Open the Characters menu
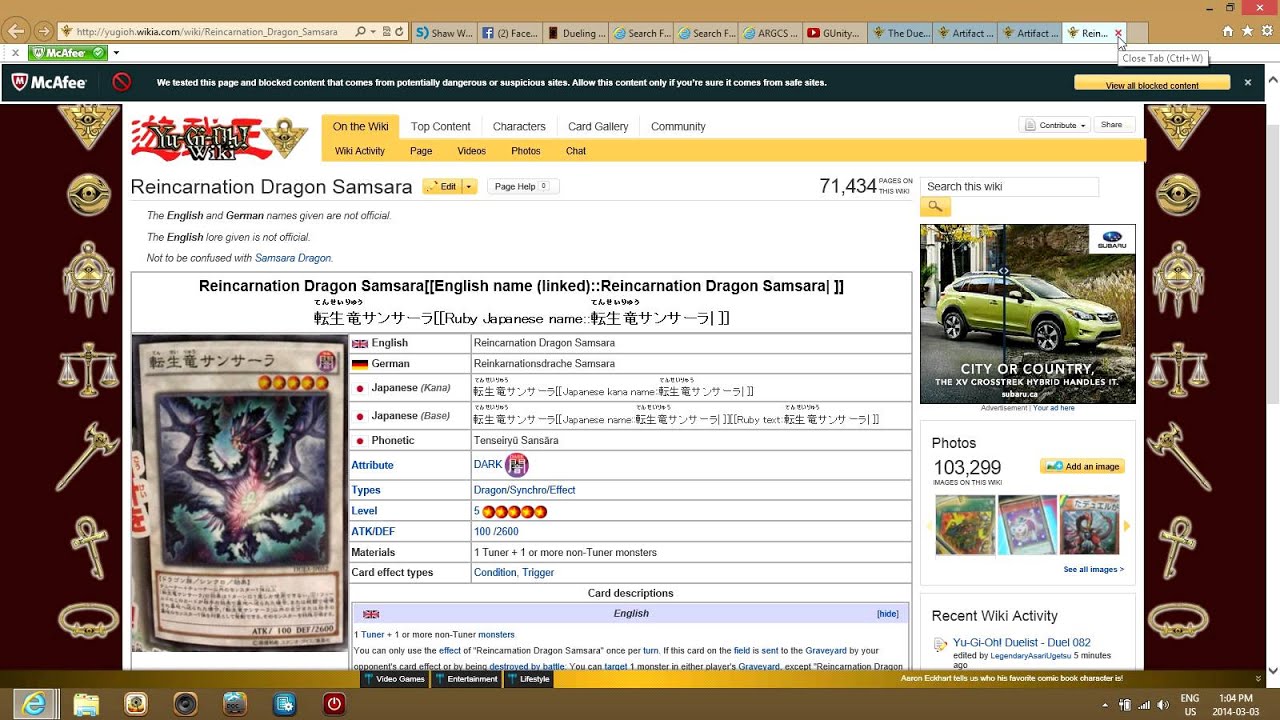The height and width of the screenshot is (720, 1280). point(519,127)
